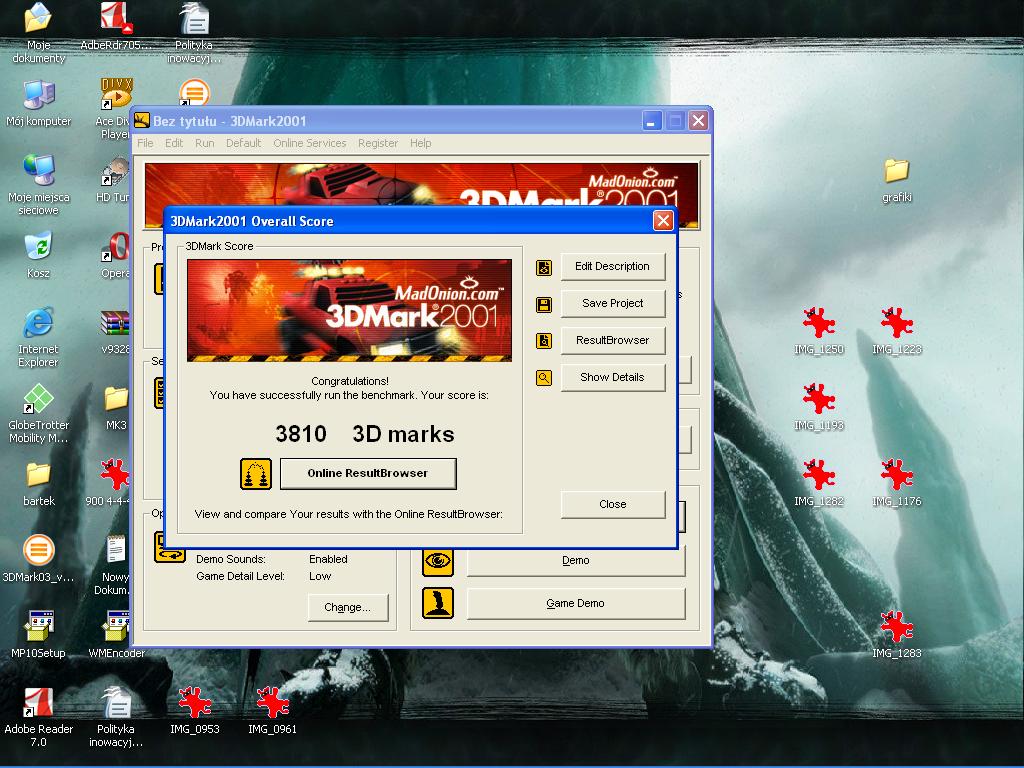Open the Kosz recycle bin
Screen dimensions: 1024x768
pyautogui.click(x=39, y=255)
